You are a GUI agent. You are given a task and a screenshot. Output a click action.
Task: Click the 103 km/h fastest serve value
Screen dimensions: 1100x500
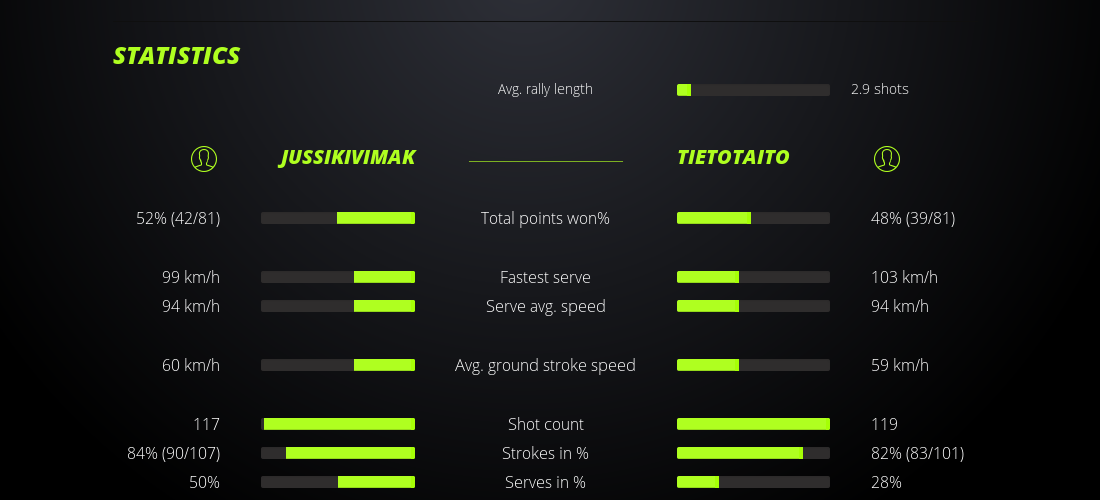pos(904,277)
